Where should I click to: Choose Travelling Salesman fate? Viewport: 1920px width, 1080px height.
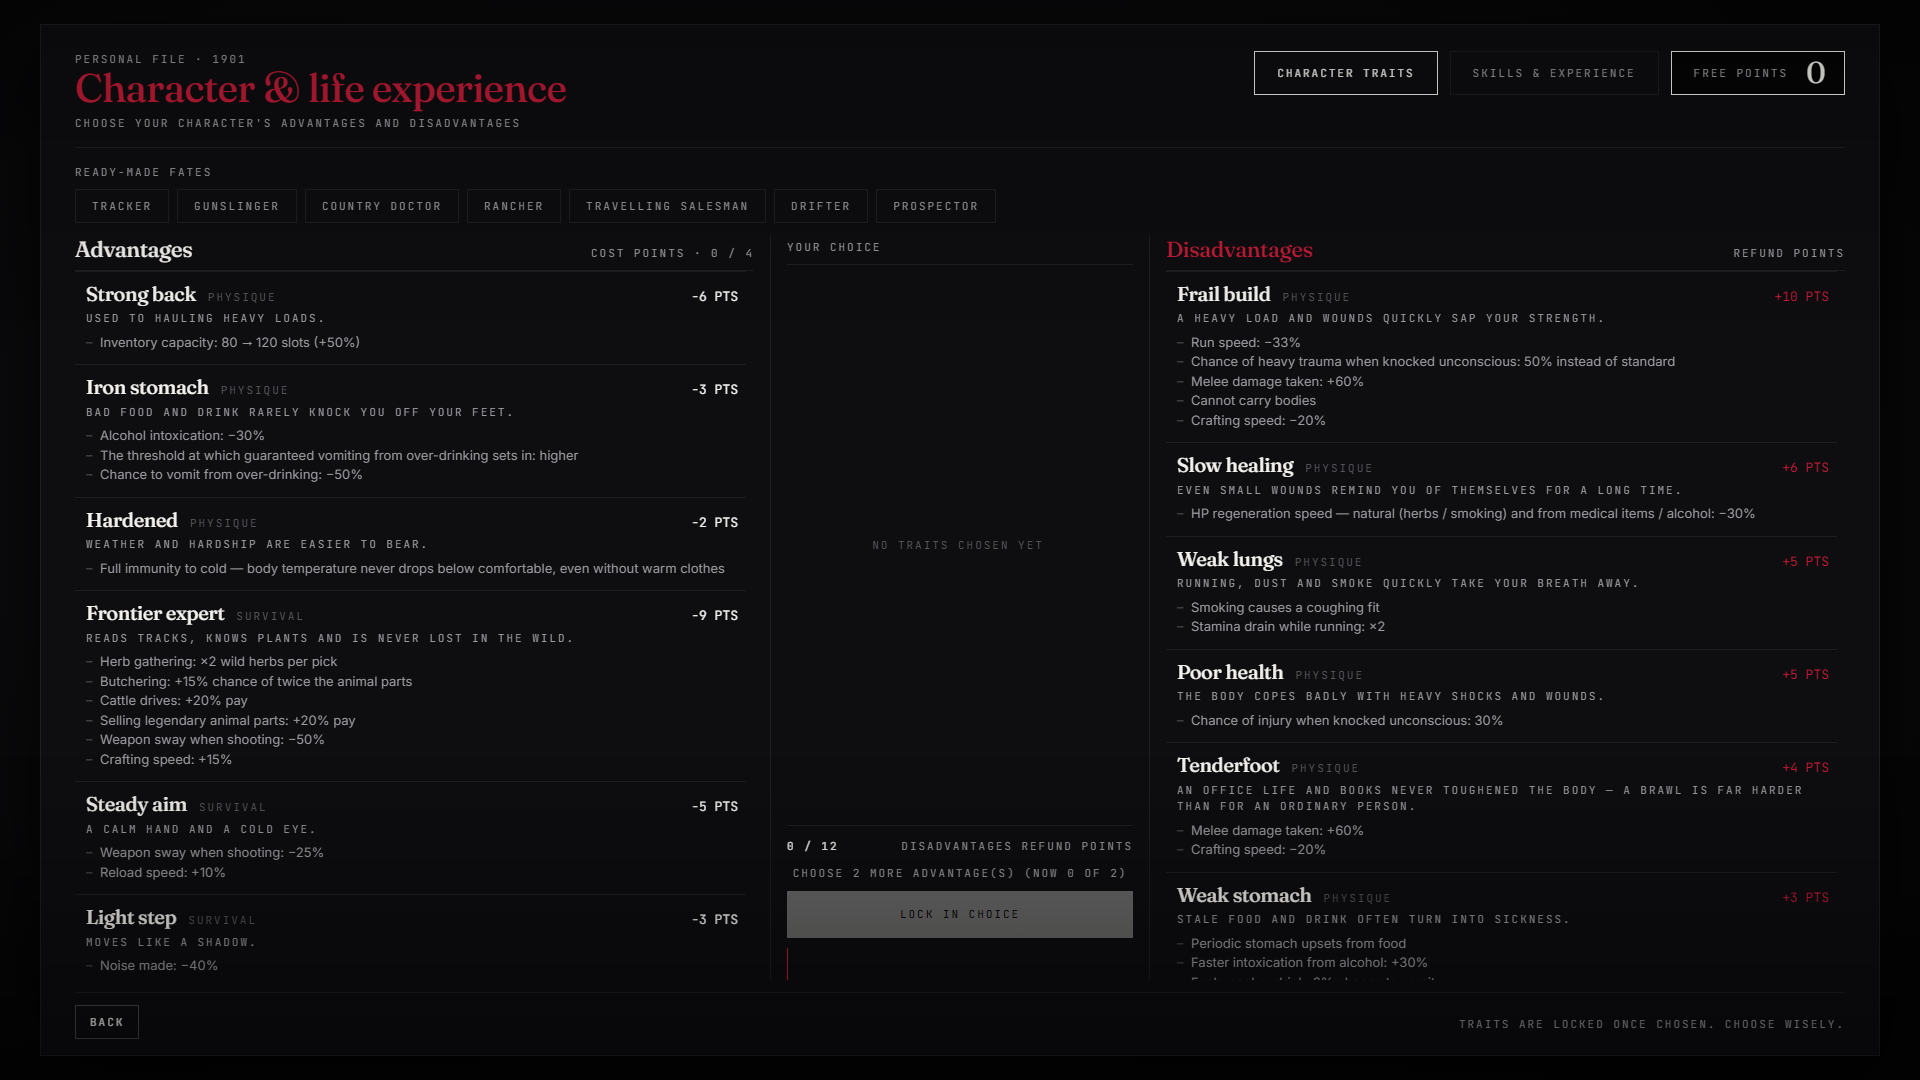pos(667,206)
